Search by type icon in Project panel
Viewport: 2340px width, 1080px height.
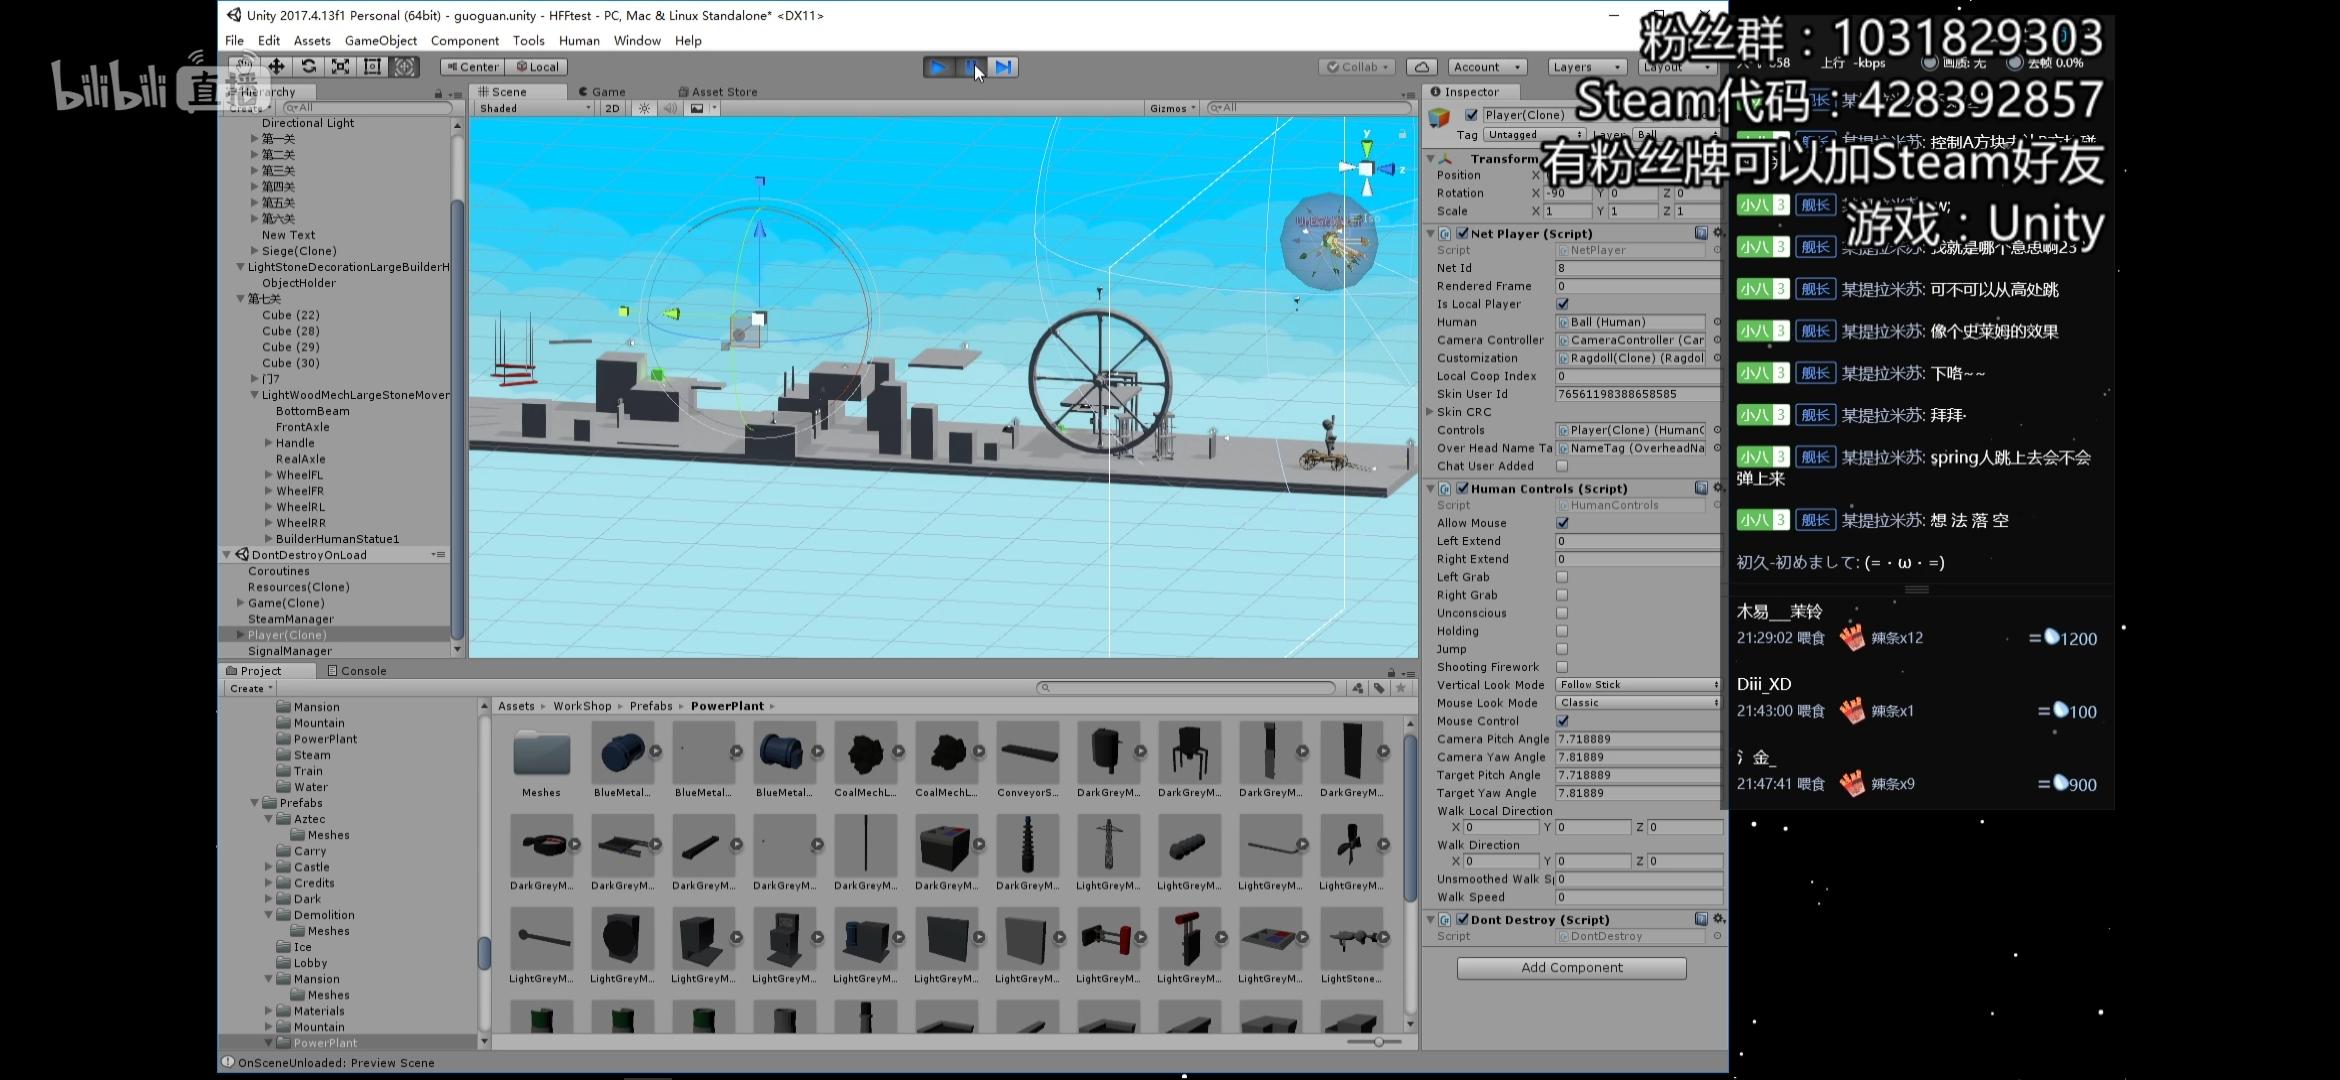tap(1357, 688)
